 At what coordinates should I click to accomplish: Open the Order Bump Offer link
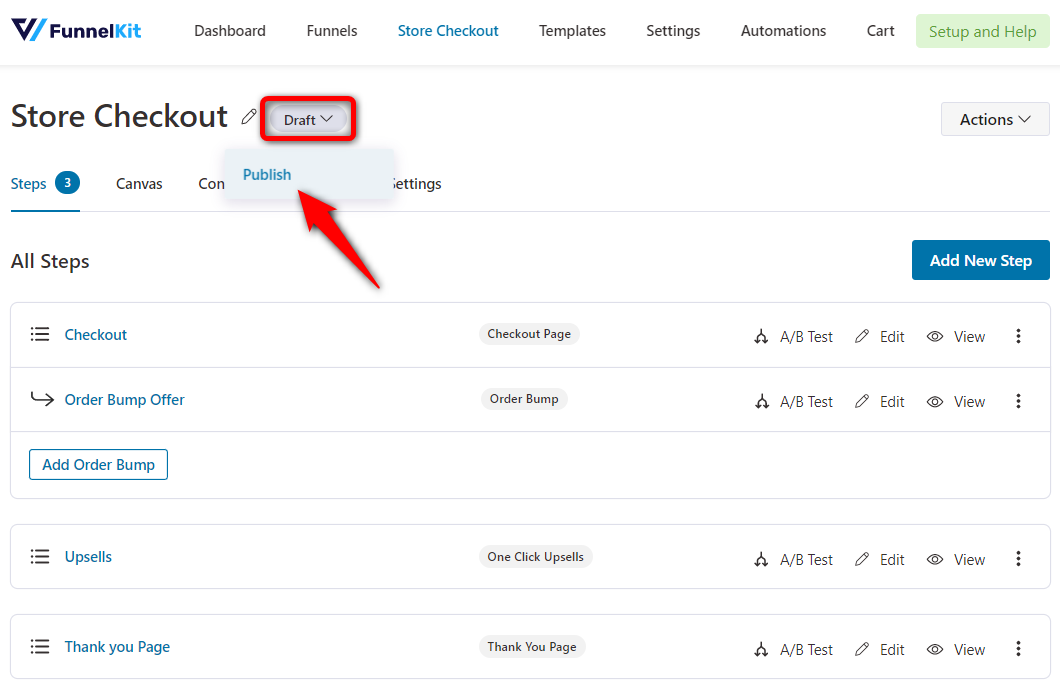click(x=124, y=400)
